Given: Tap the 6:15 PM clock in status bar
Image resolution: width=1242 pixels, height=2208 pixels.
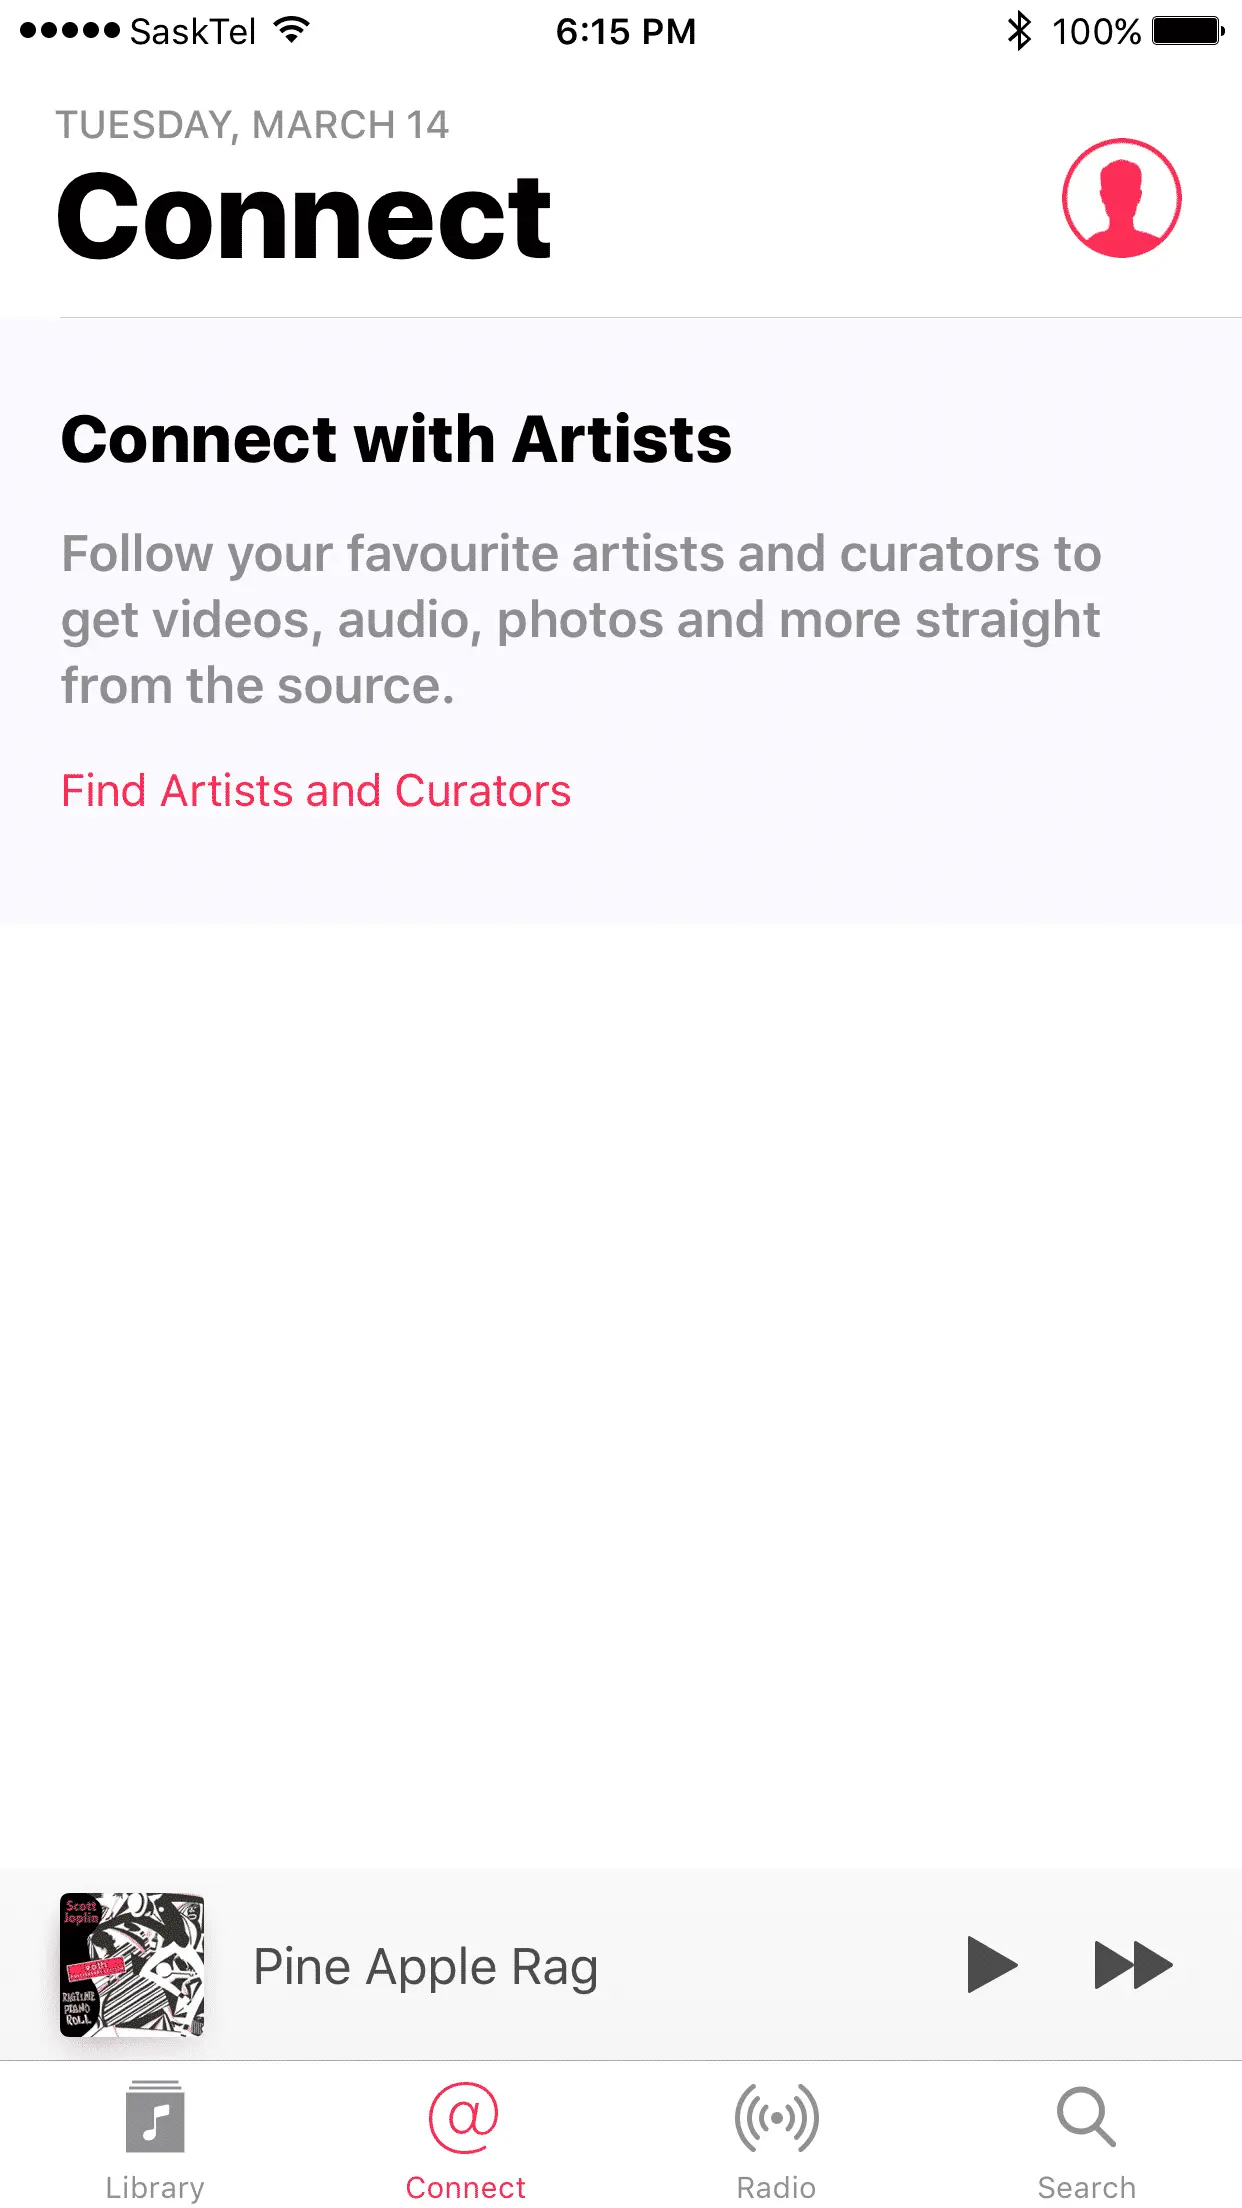Looking at the screenshot, I should (x=626, y=32).
